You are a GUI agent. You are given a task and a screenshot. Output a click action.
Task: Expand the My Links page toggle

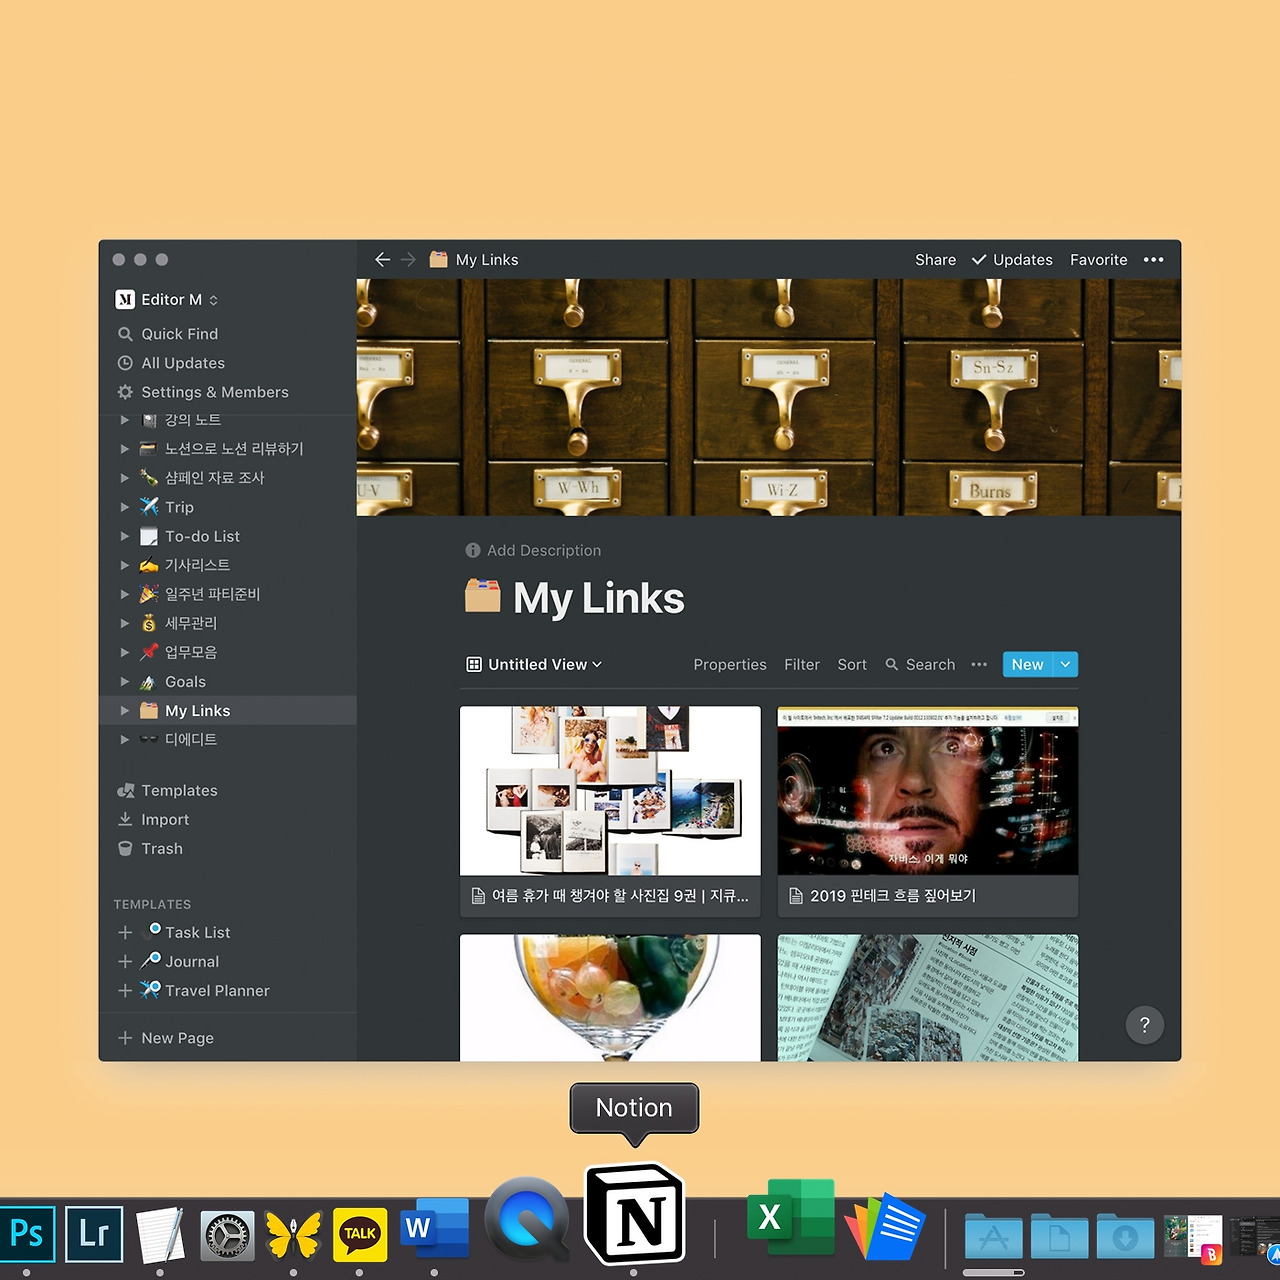tap(125, 711)
